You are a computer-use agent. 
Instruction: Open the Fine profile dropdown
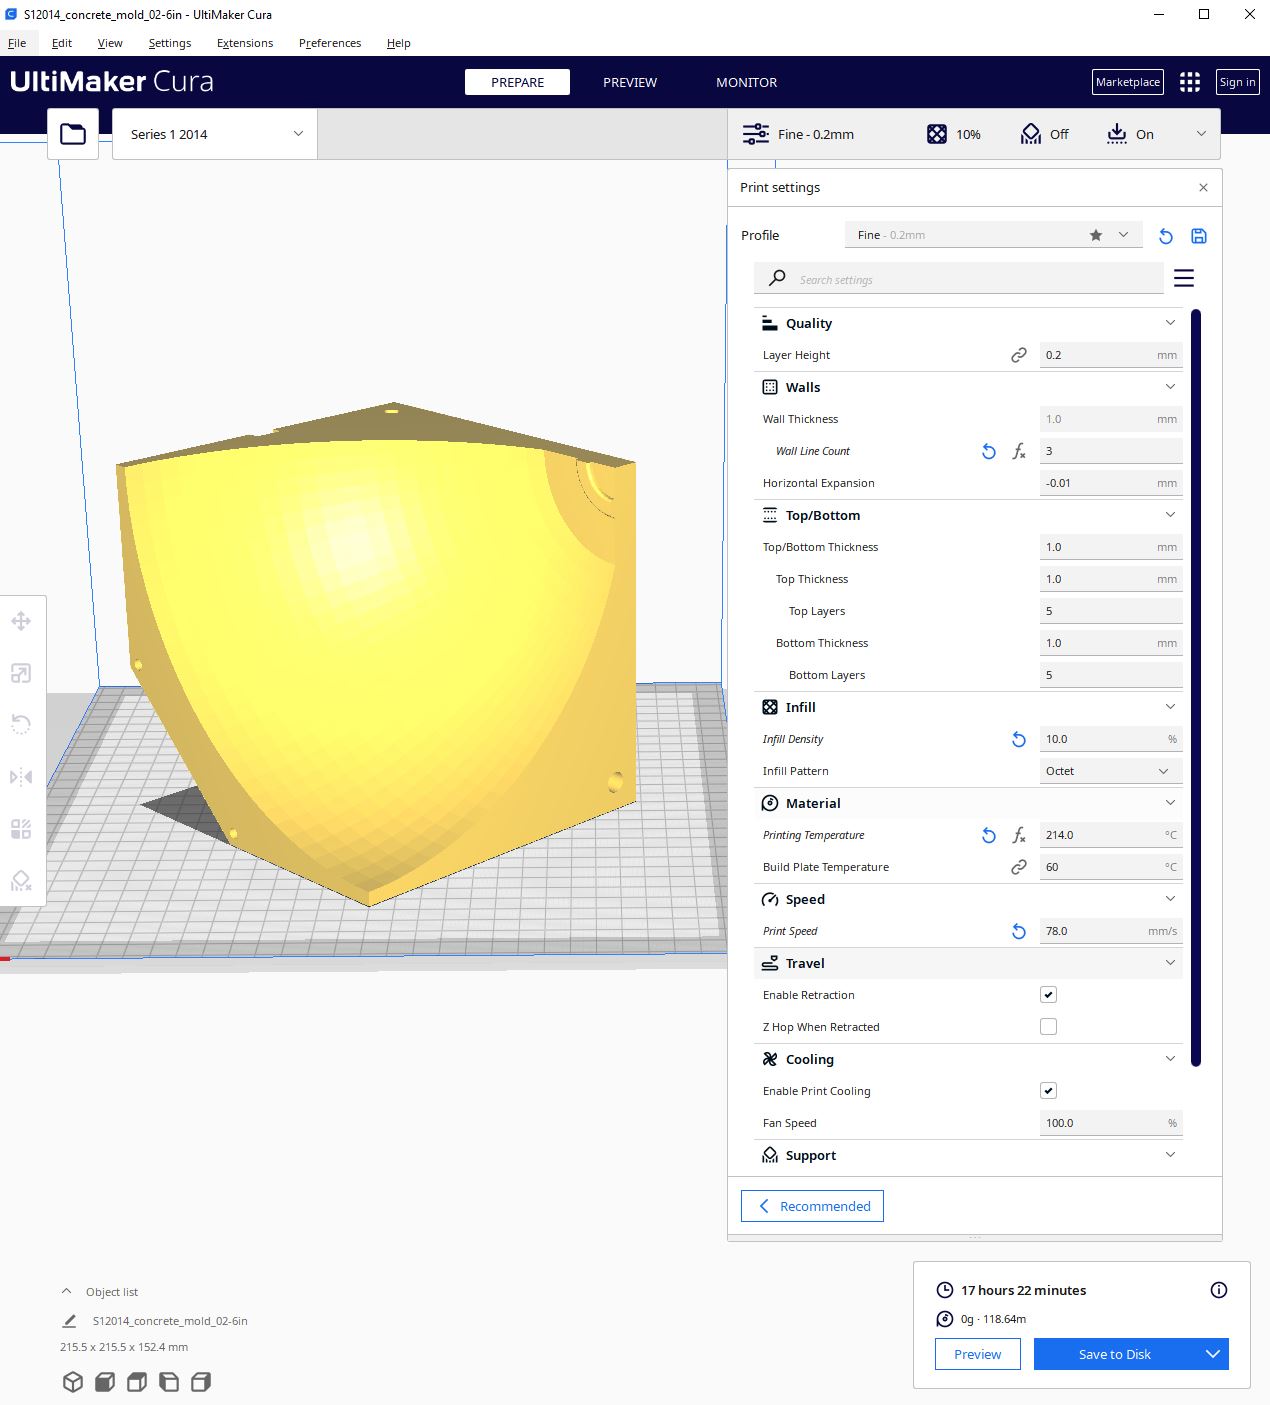(x=994, y=235)
